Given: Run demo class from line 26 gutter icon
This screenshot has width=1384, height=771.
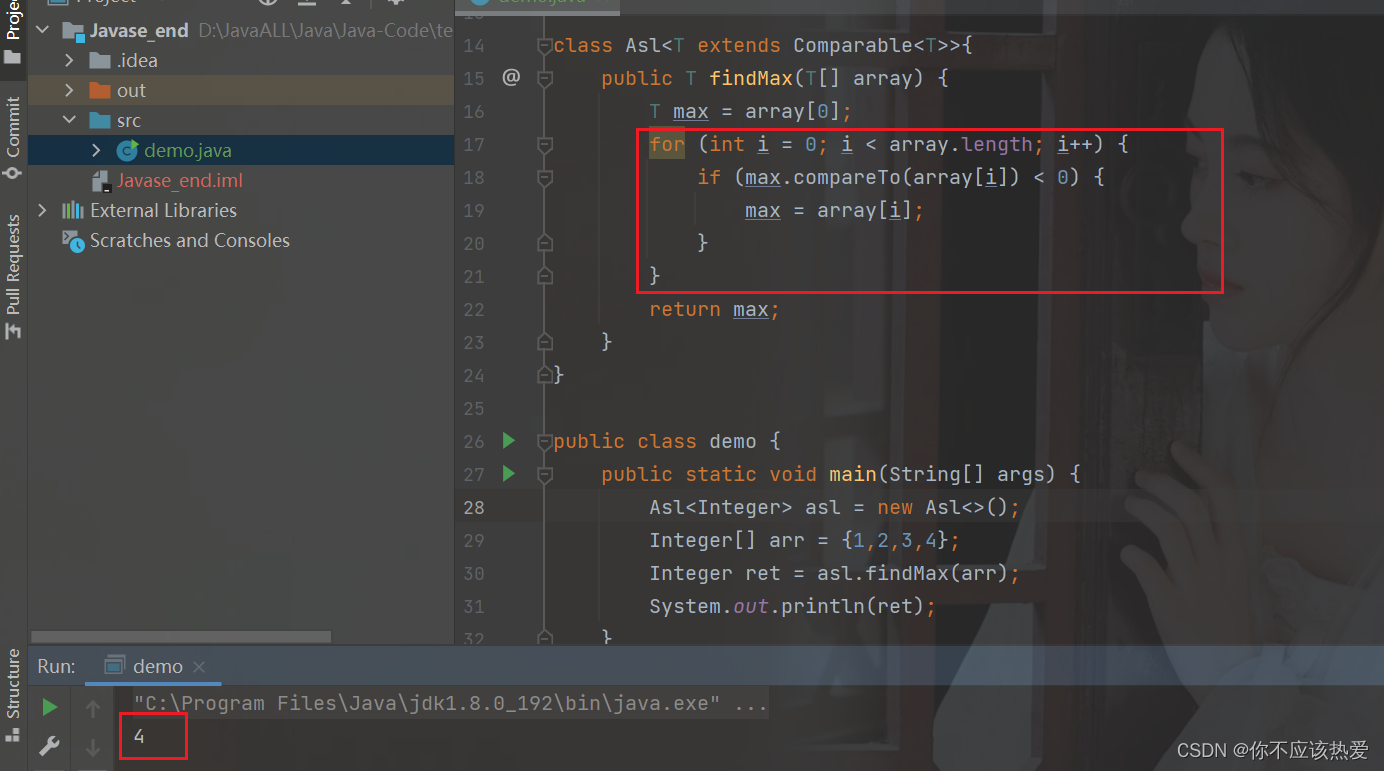Looking at the screenshot, I should click(508, 440).
